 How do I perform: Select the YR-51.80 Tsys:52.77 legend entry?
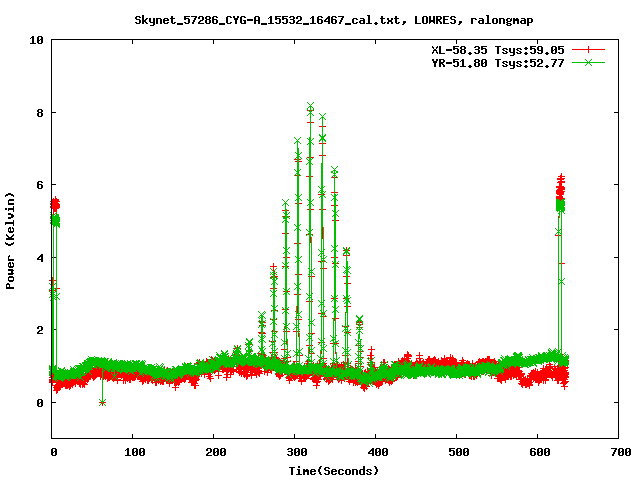click(498, 63)
